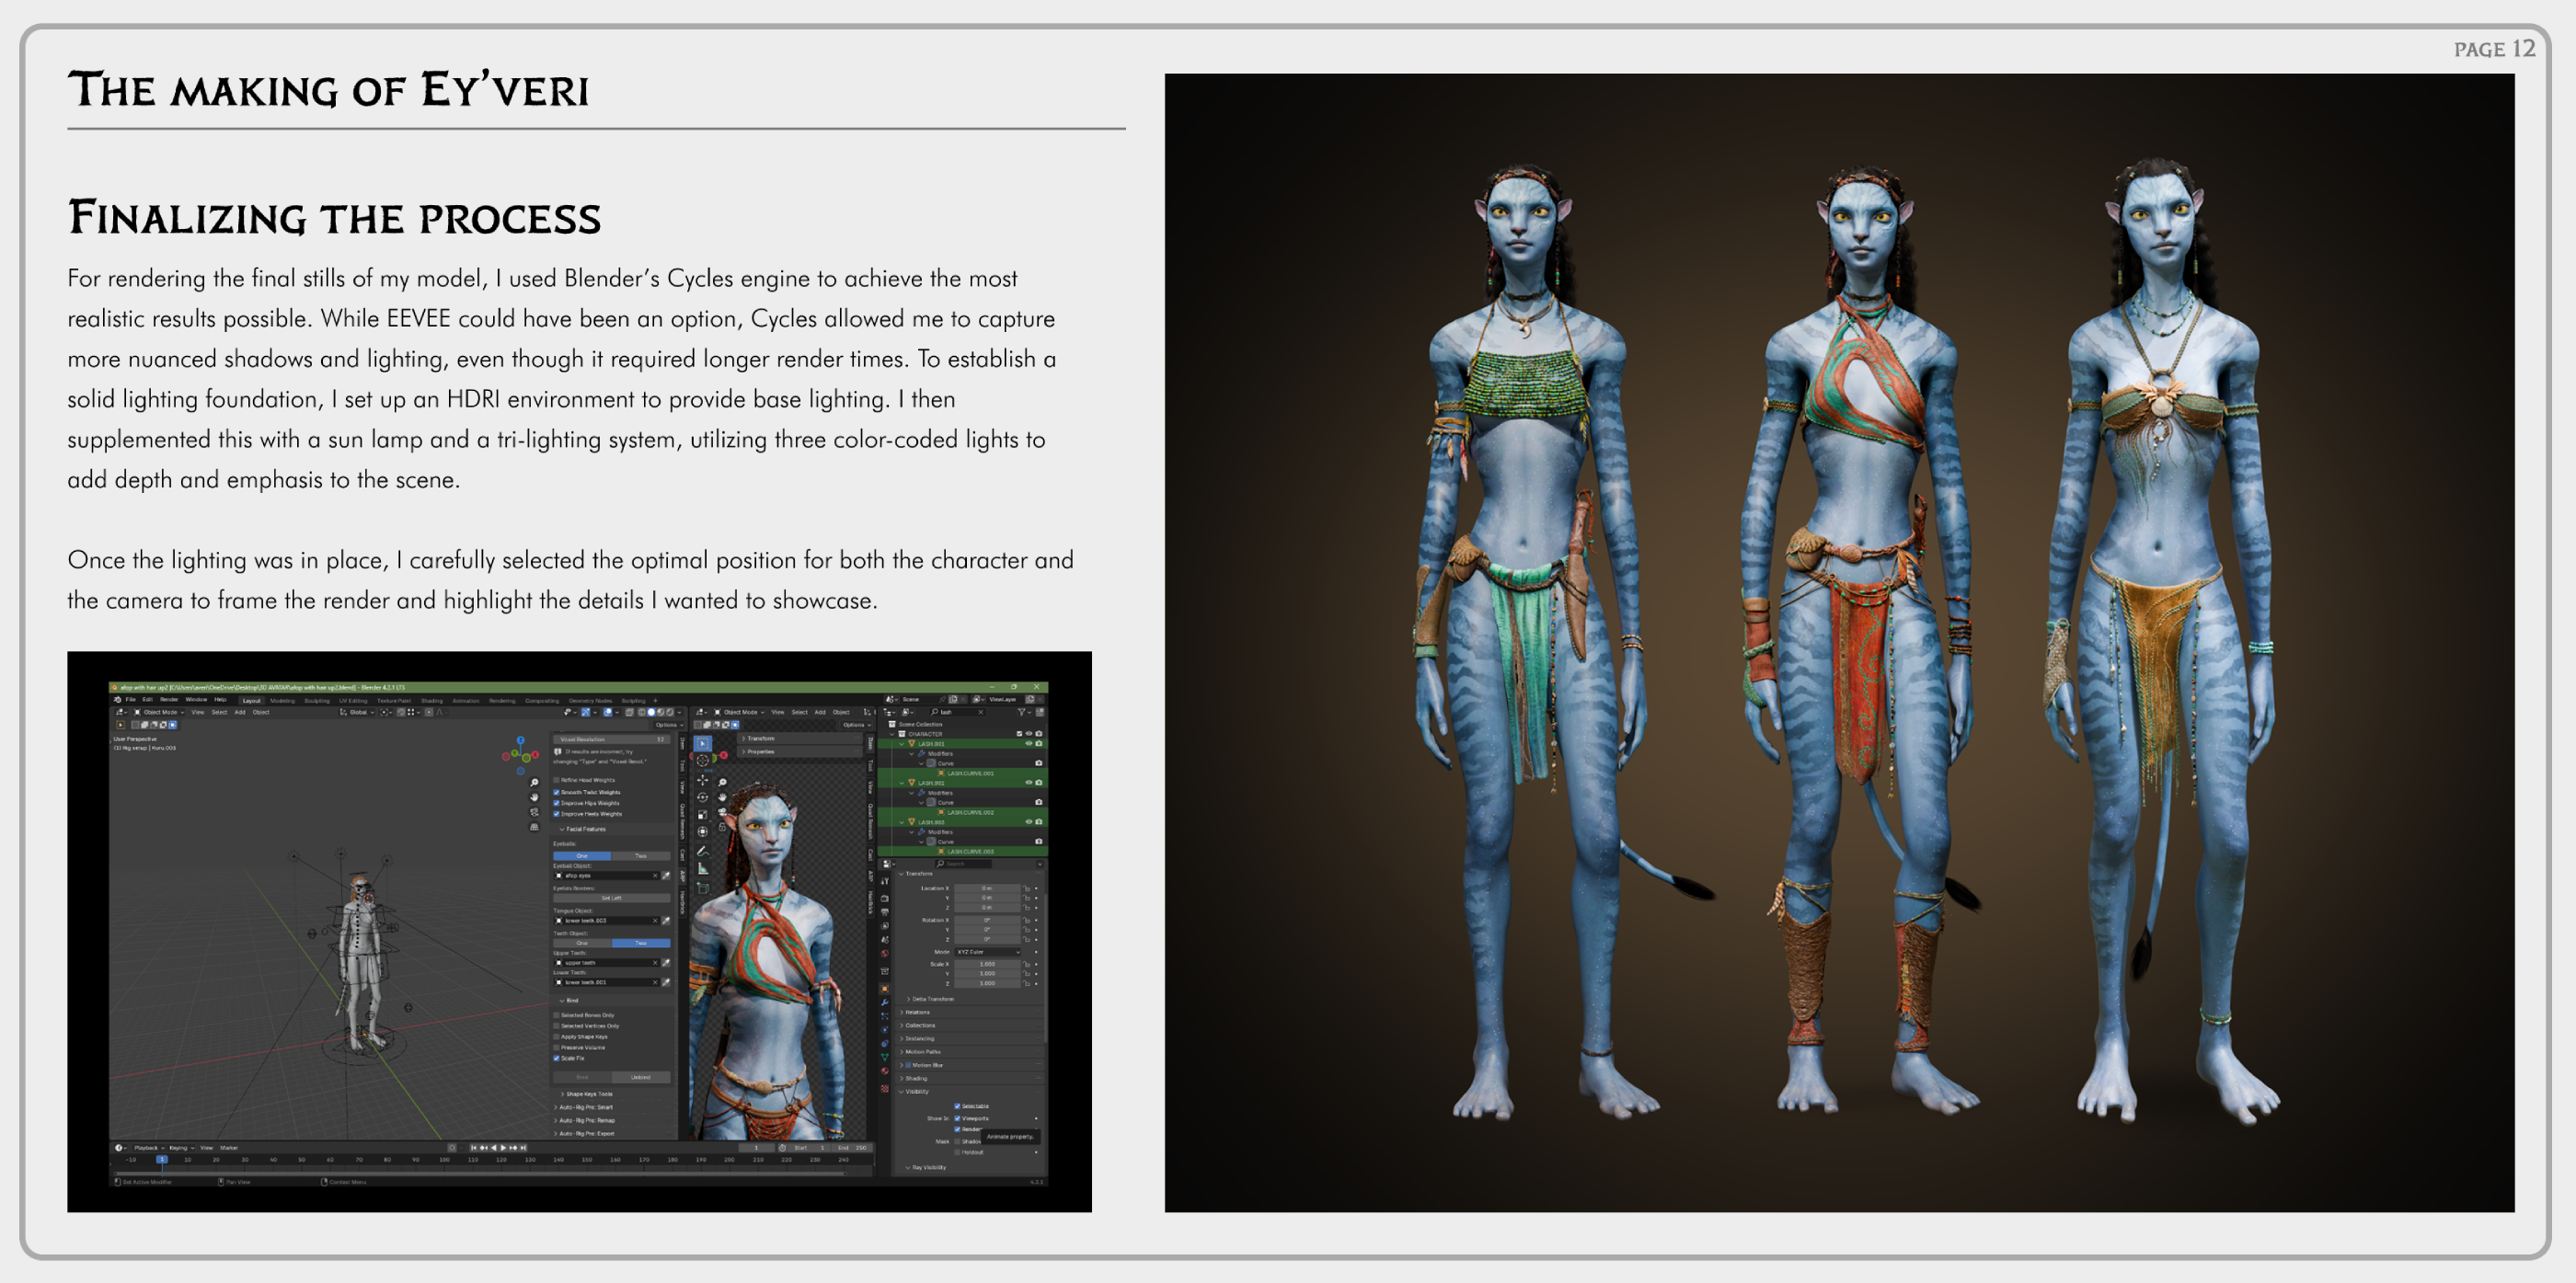The width and height of the screenshot is (2576, 1283).
Task: Open the Material properties tab icon
Action: coord(885,1071)
